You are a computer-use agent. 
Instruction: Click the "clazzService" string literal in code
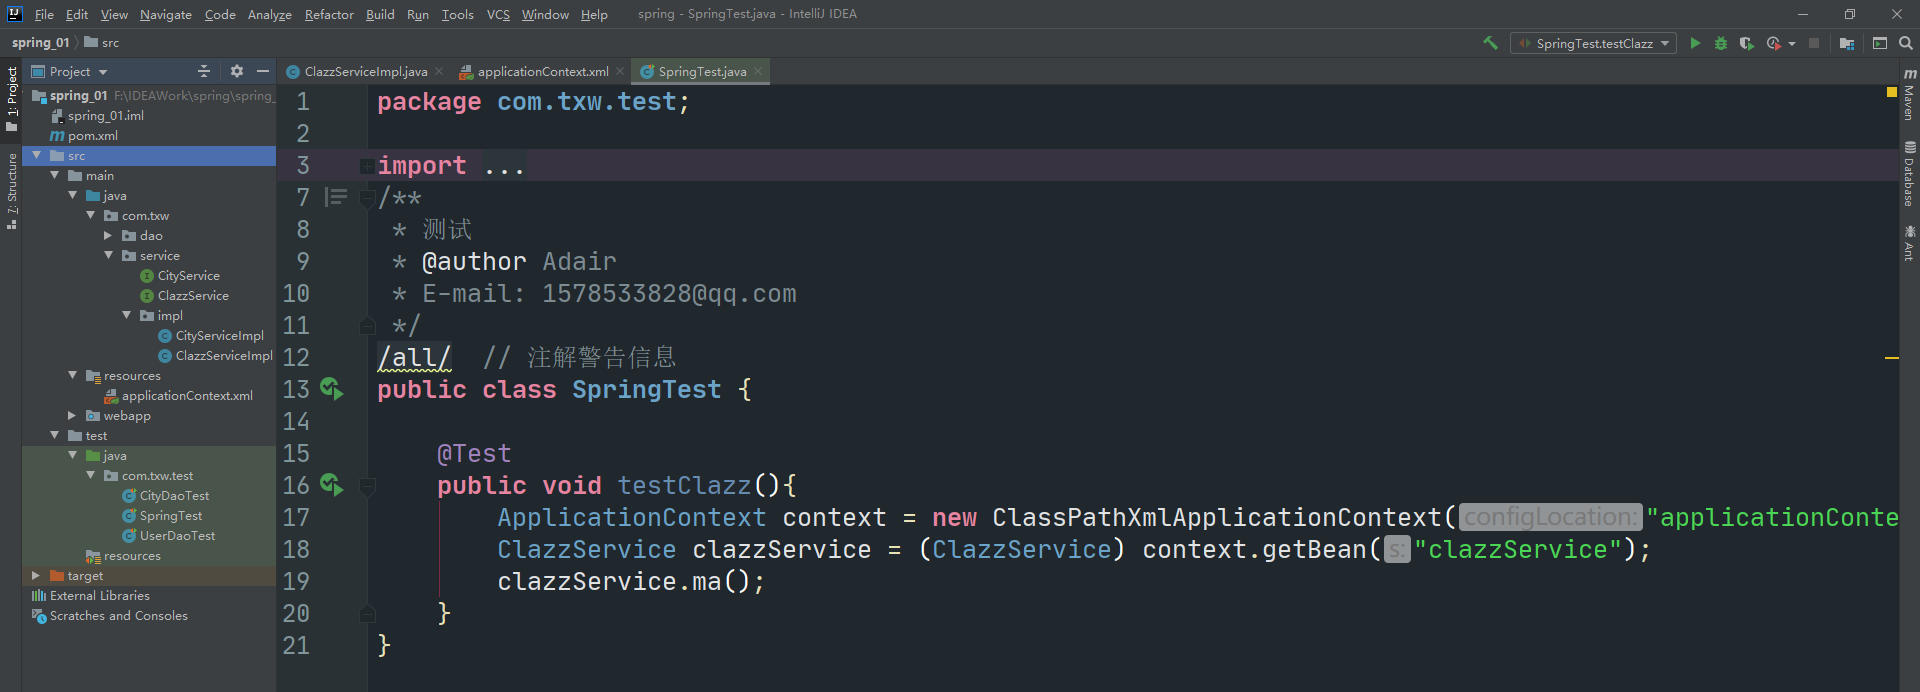pos(1518,549)
